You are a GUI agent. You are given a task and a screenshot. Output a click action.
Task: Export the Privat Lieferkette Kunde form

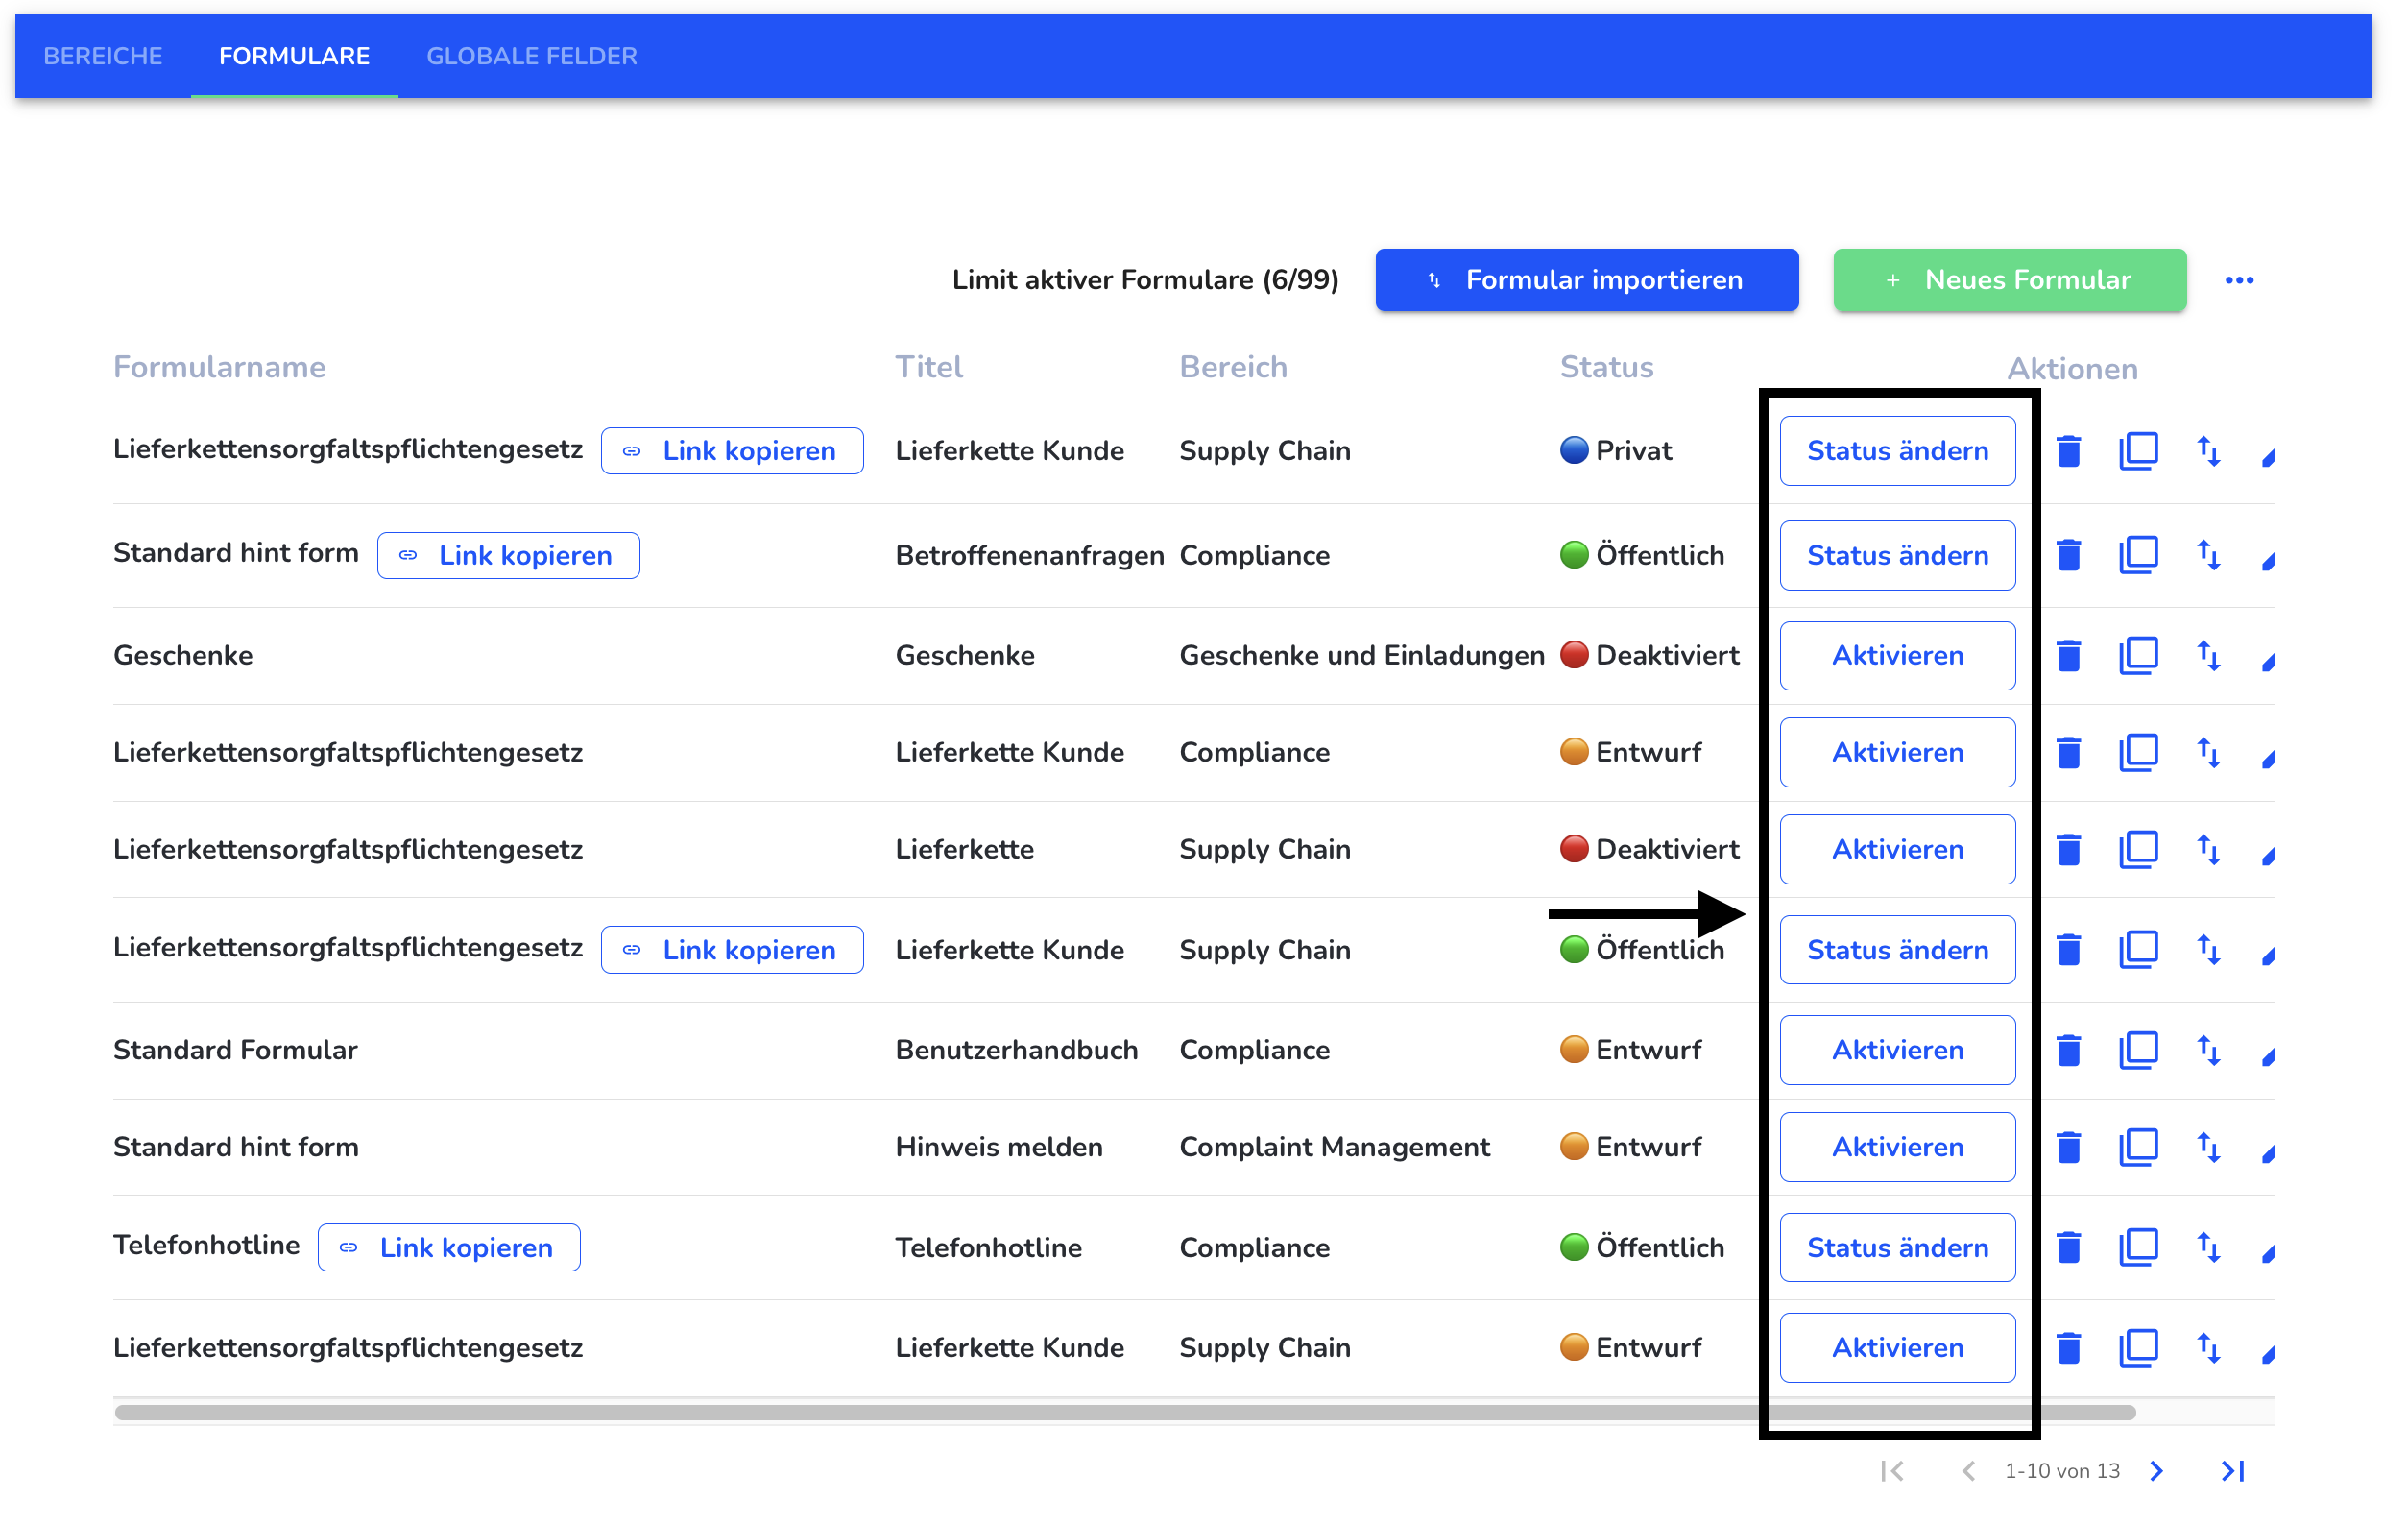[x=2208, y=451]
